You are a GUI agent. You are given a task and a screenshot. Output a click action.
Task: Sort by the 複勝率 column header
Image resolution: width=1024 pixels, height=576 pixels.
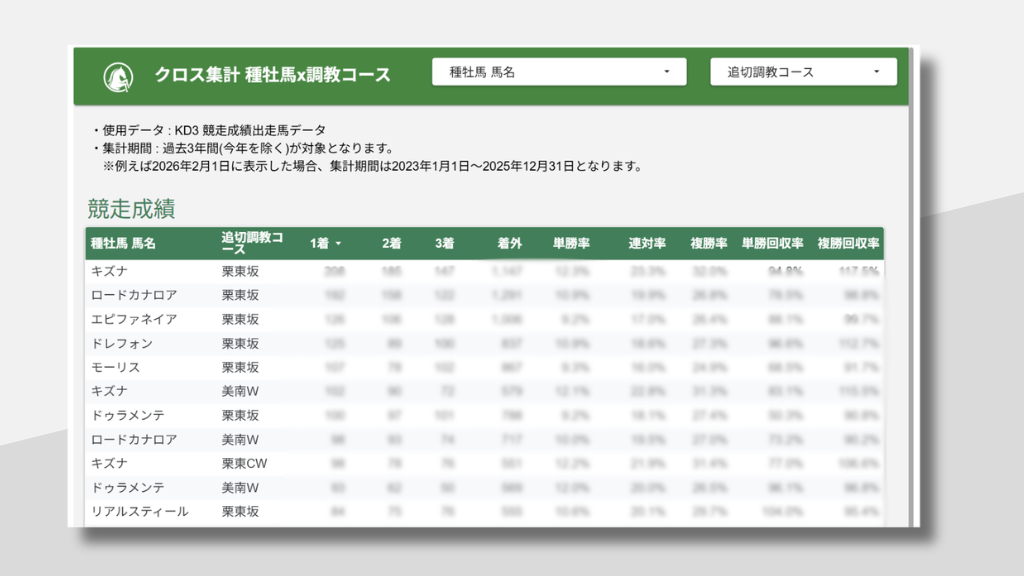pos(708,243)
